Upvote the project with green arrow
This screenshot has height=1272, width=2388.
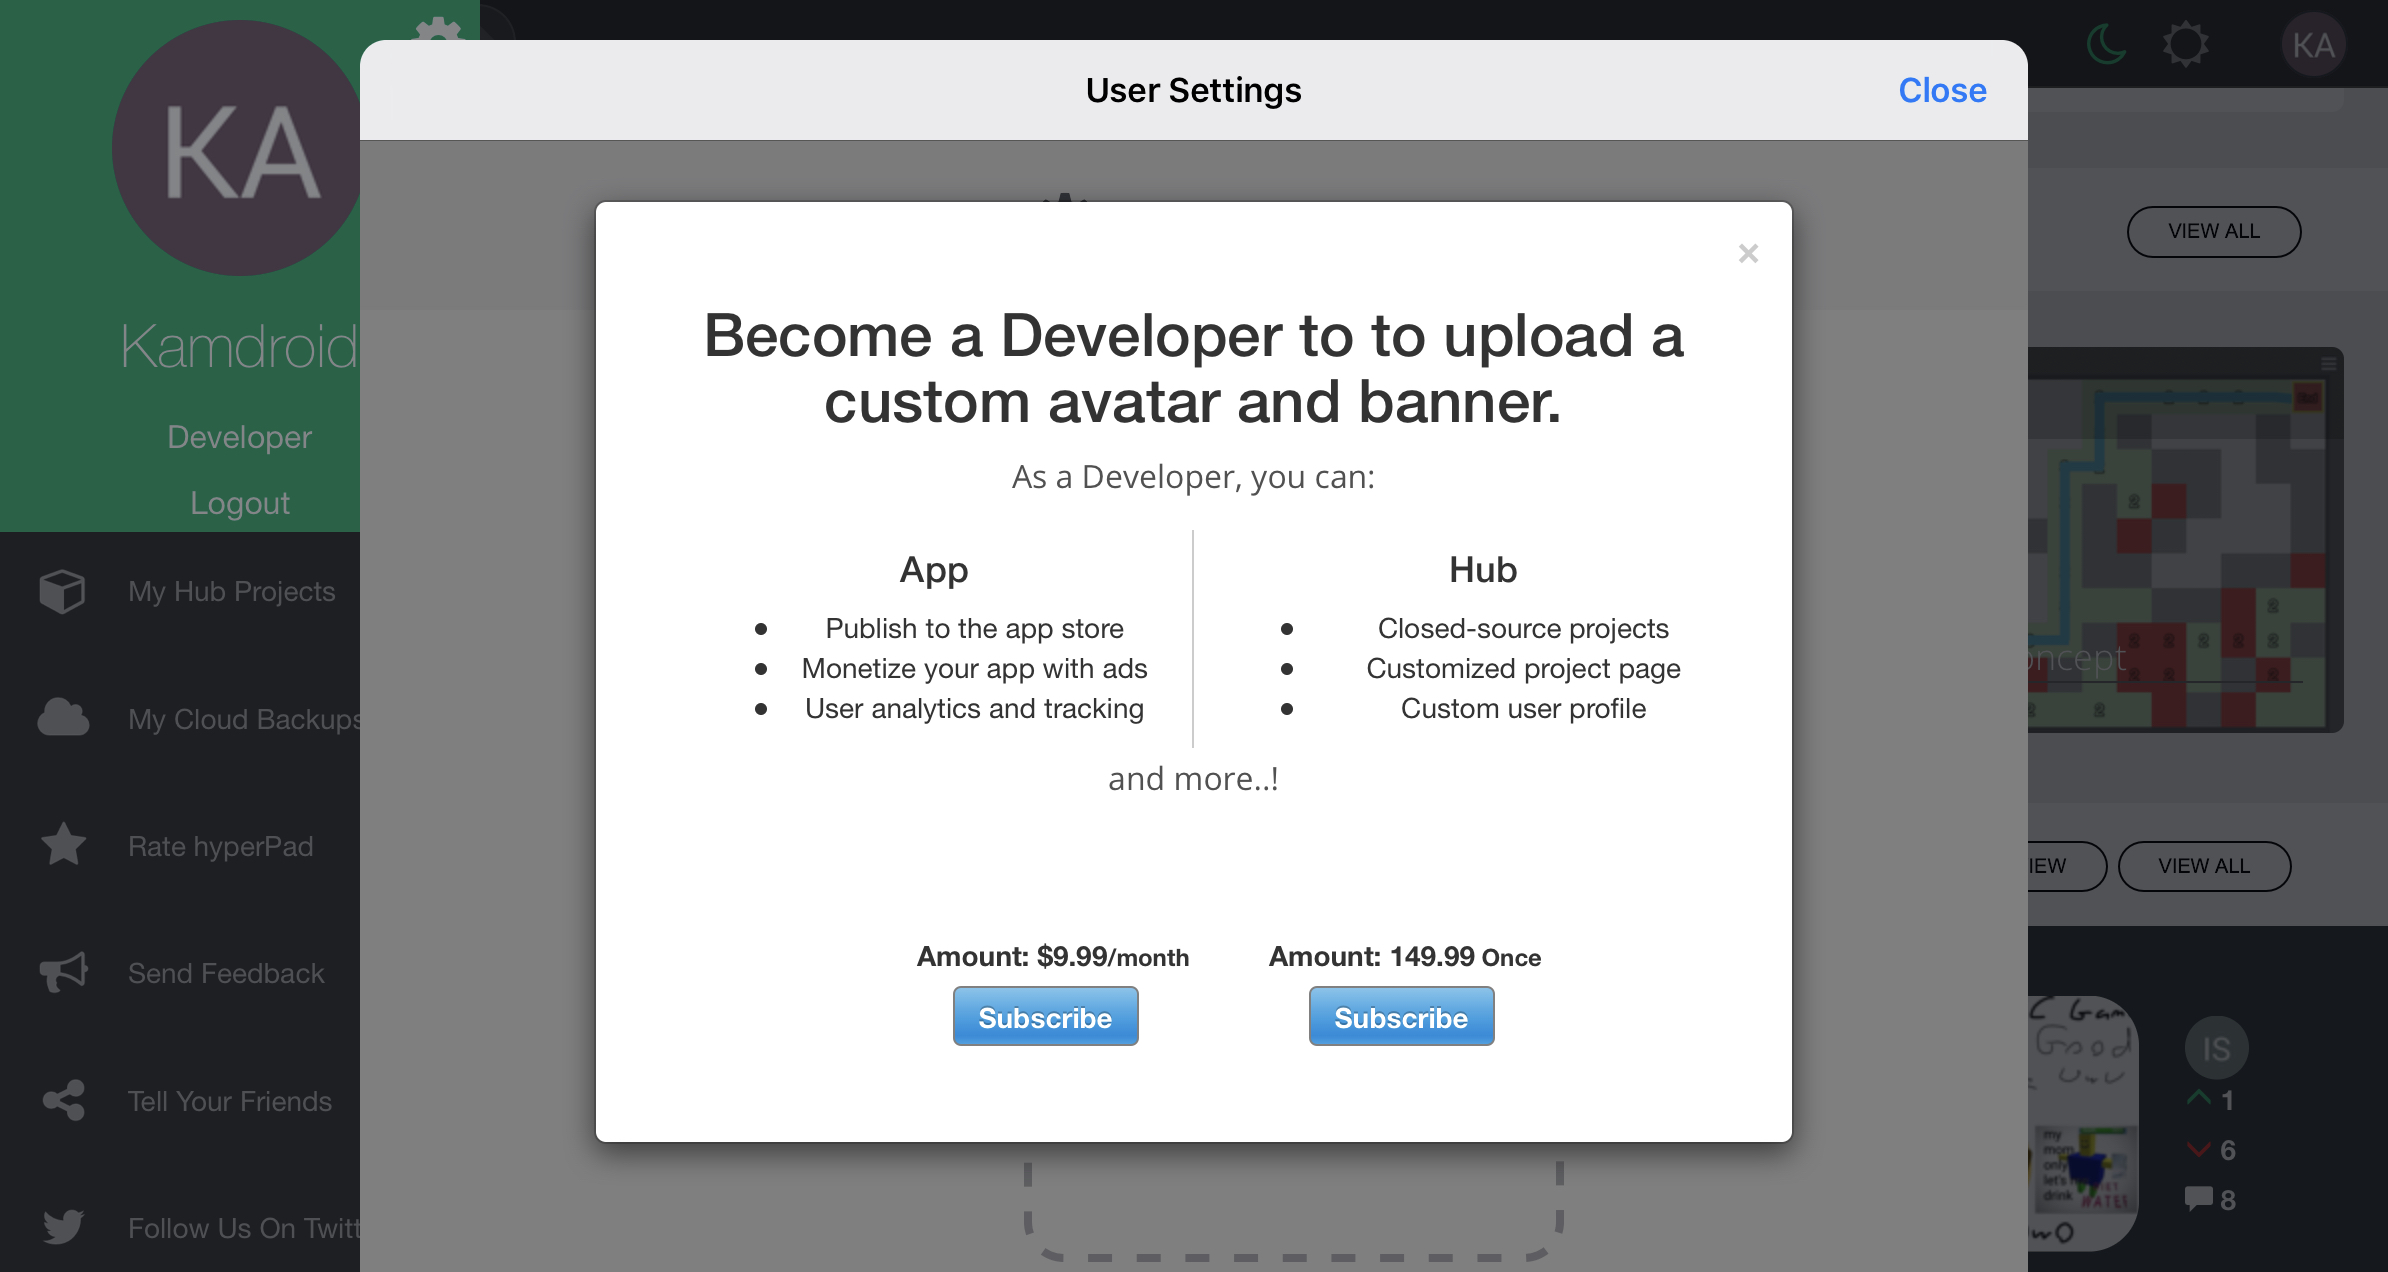(2199, 1098)
